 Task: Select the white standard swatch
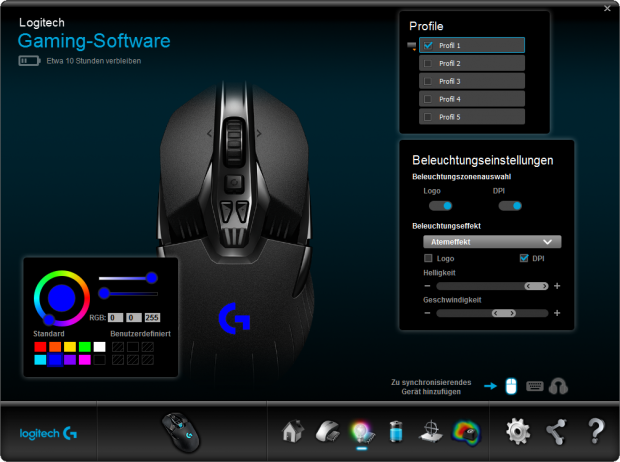click(x=100, y=347)
